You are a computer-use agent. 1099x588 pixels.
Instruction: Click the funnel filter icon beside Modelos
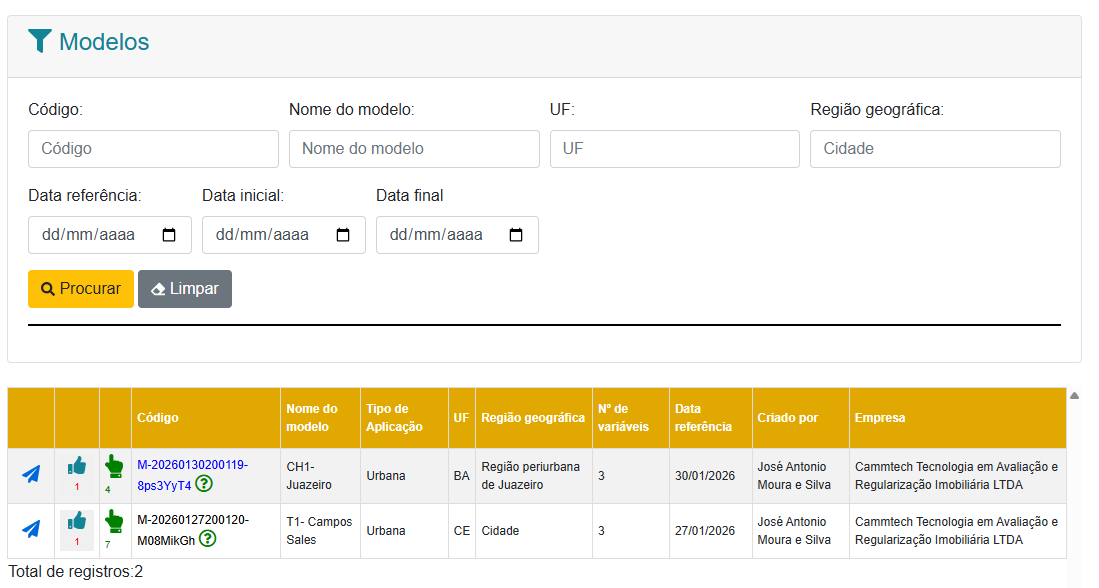(40, 41)
